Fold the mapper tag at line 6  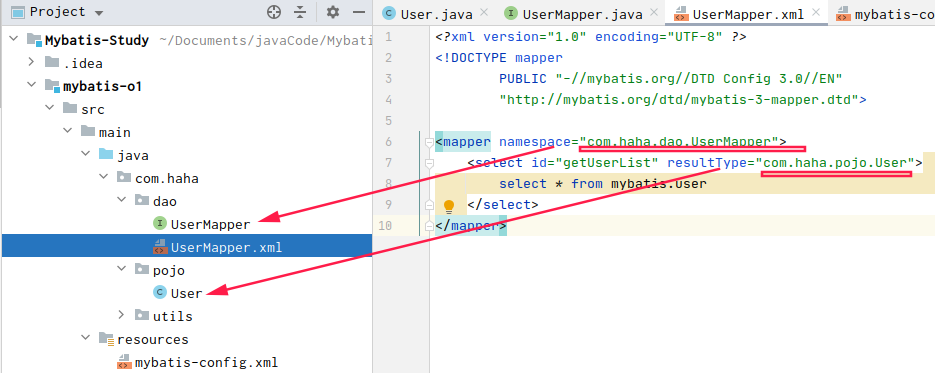[428, 143]
